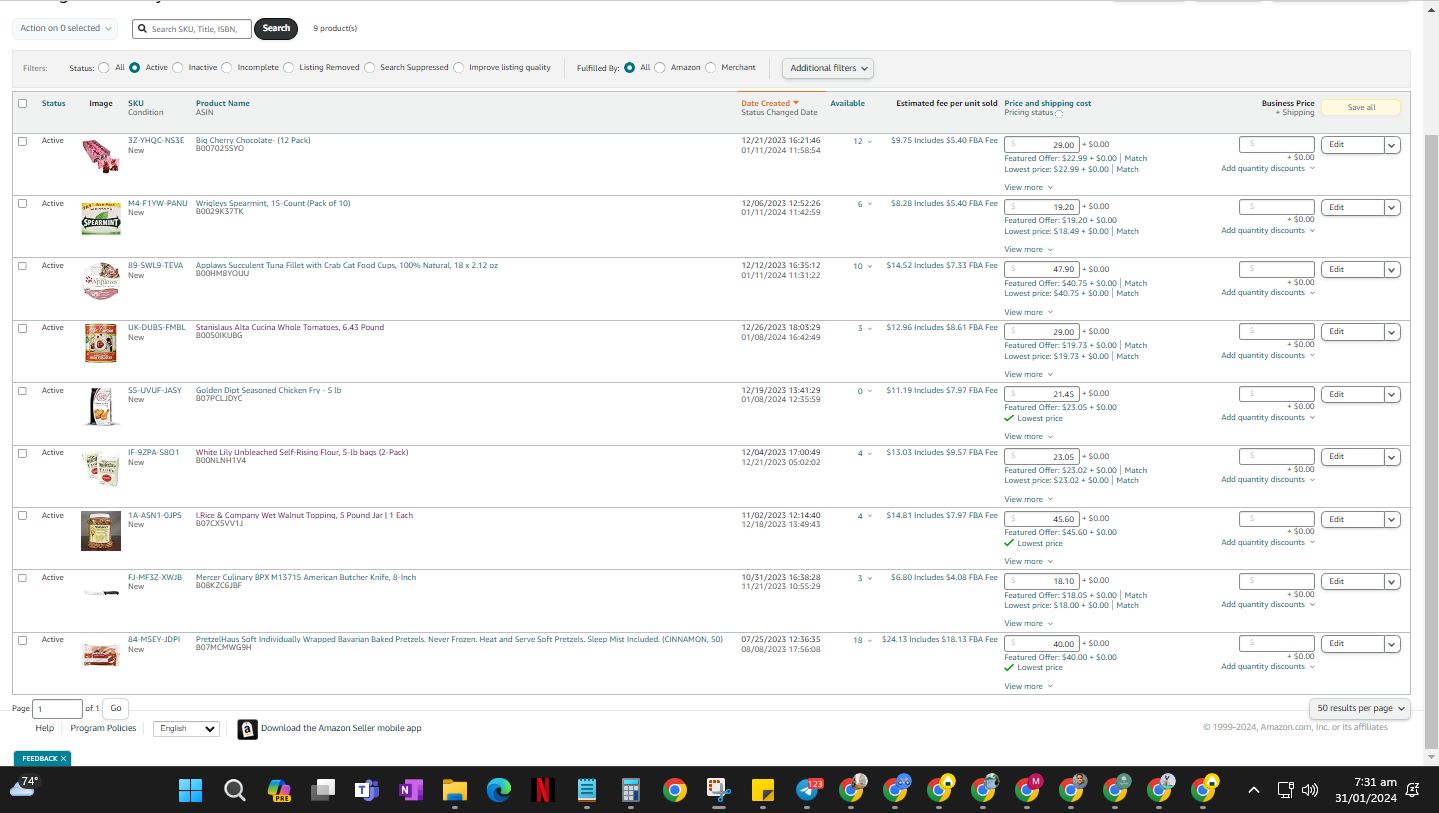
Task: Open Task View on the taskbar
Action: coord(322,790)
